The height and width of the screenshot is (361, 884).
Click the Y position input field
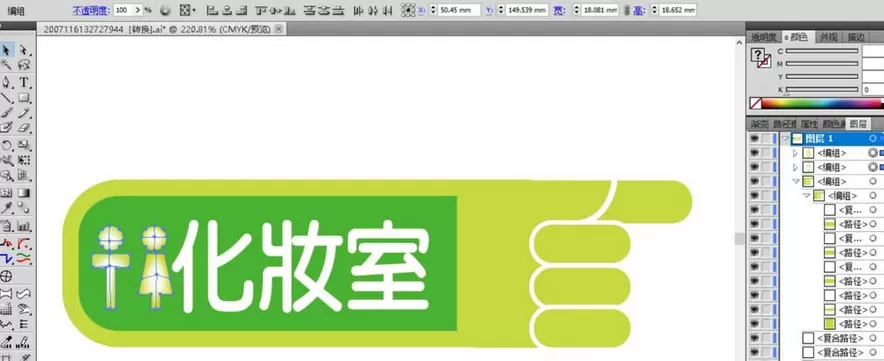[x=527, y=10]
